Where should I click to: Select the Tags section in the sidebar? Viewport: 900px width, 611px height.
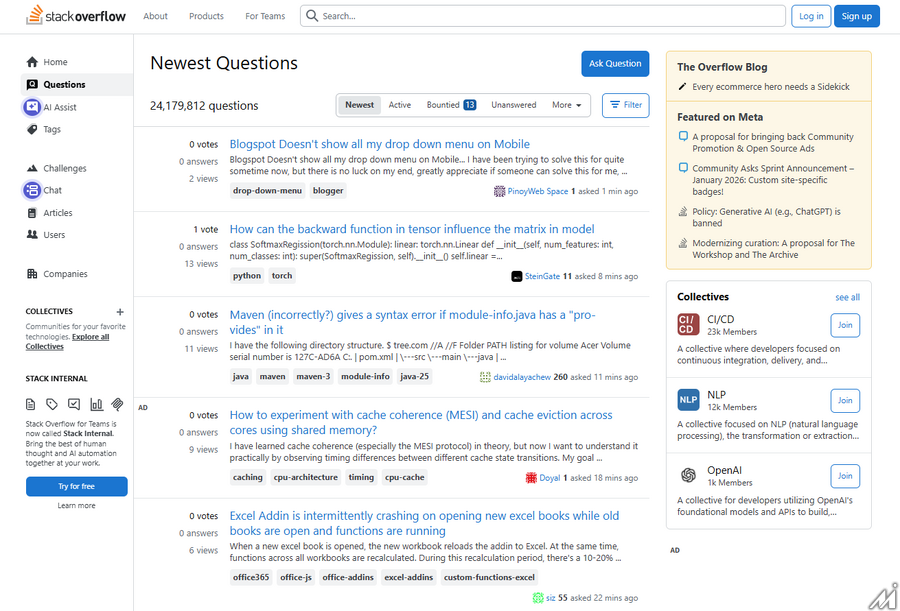(x=47, y=129)
